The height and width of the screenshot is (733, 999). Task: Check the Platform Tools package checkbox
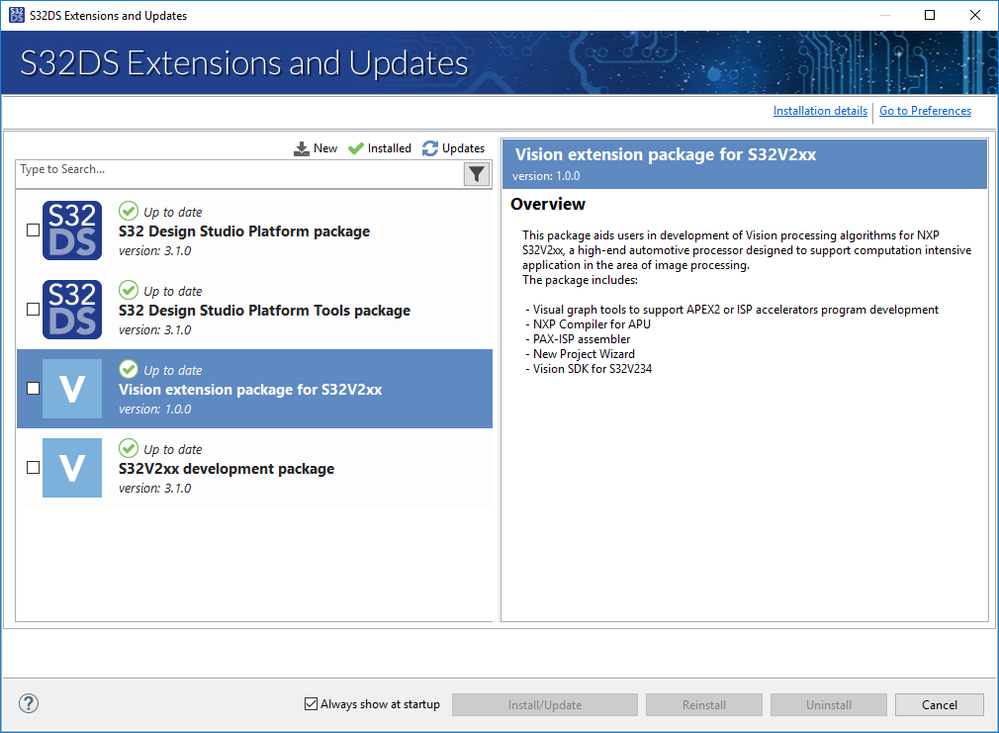tap(33, 310)
